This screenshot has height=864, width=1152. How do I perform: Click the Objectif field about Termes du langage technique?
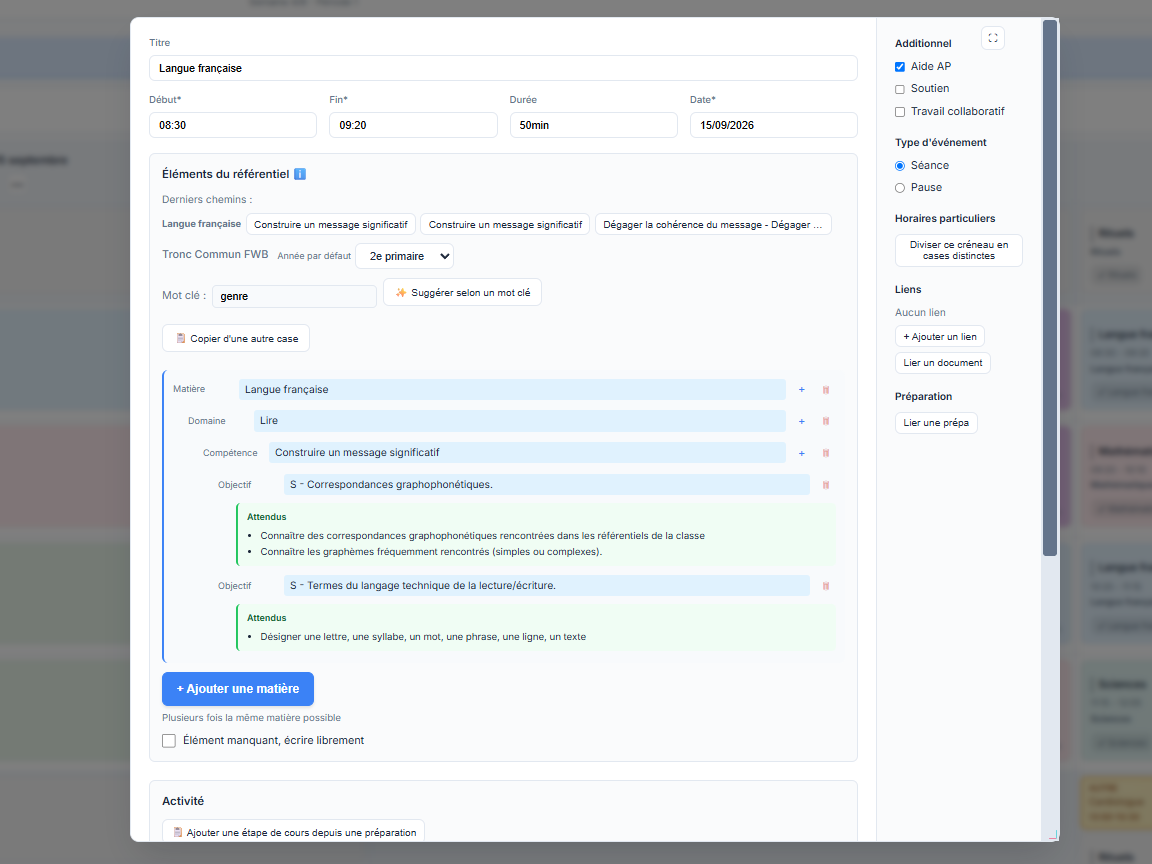pyautogui.click(x=547, y=586)
